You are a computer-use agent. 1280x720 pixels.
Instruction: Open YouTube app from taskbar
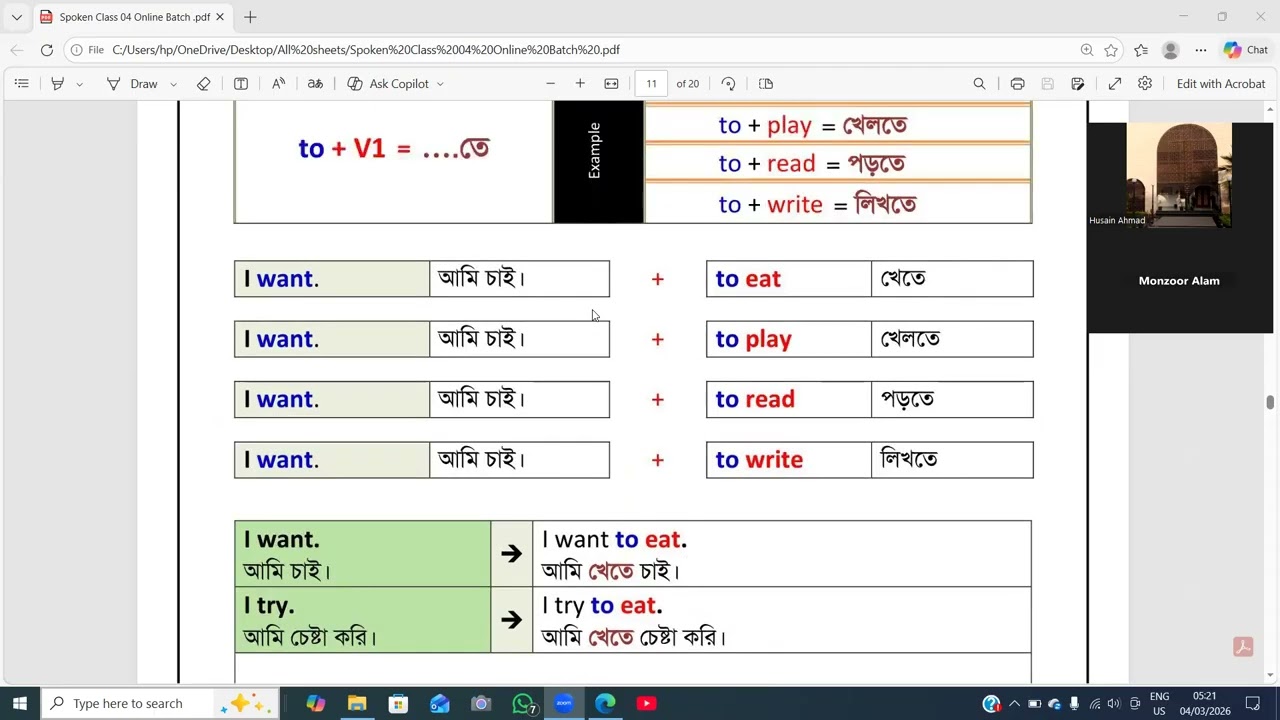[x=647, y=703]
